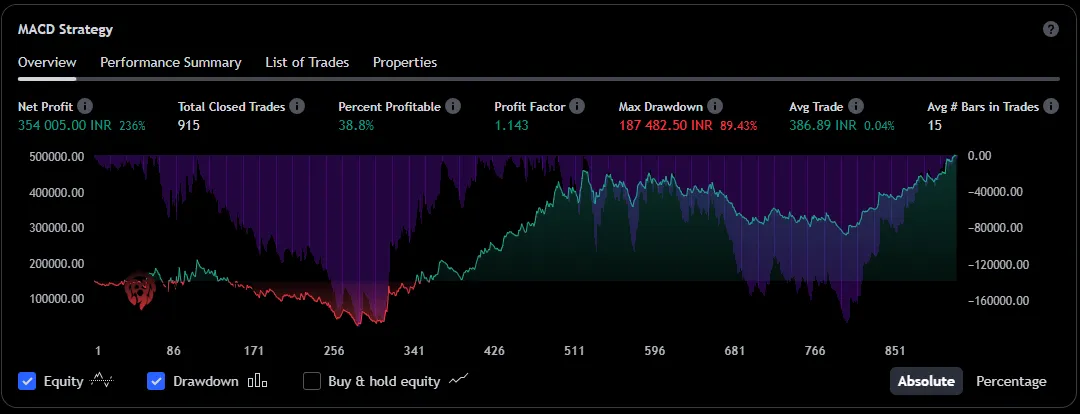
Task: Click the Drawdown bar chart icon
Action: pyautogui.click(x=258, y=381)
